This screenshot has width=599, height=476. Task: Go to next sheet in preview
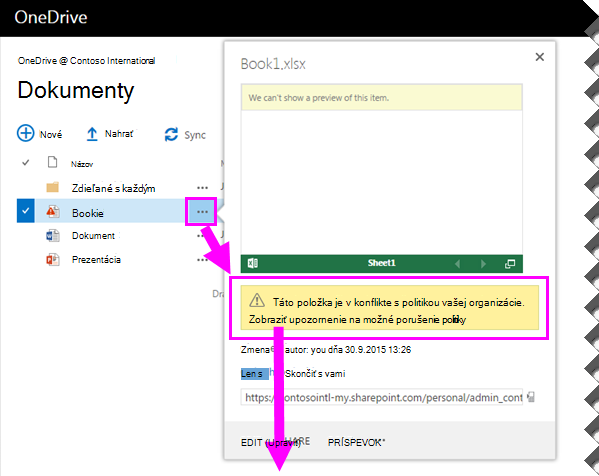click(x=483, y=264)
